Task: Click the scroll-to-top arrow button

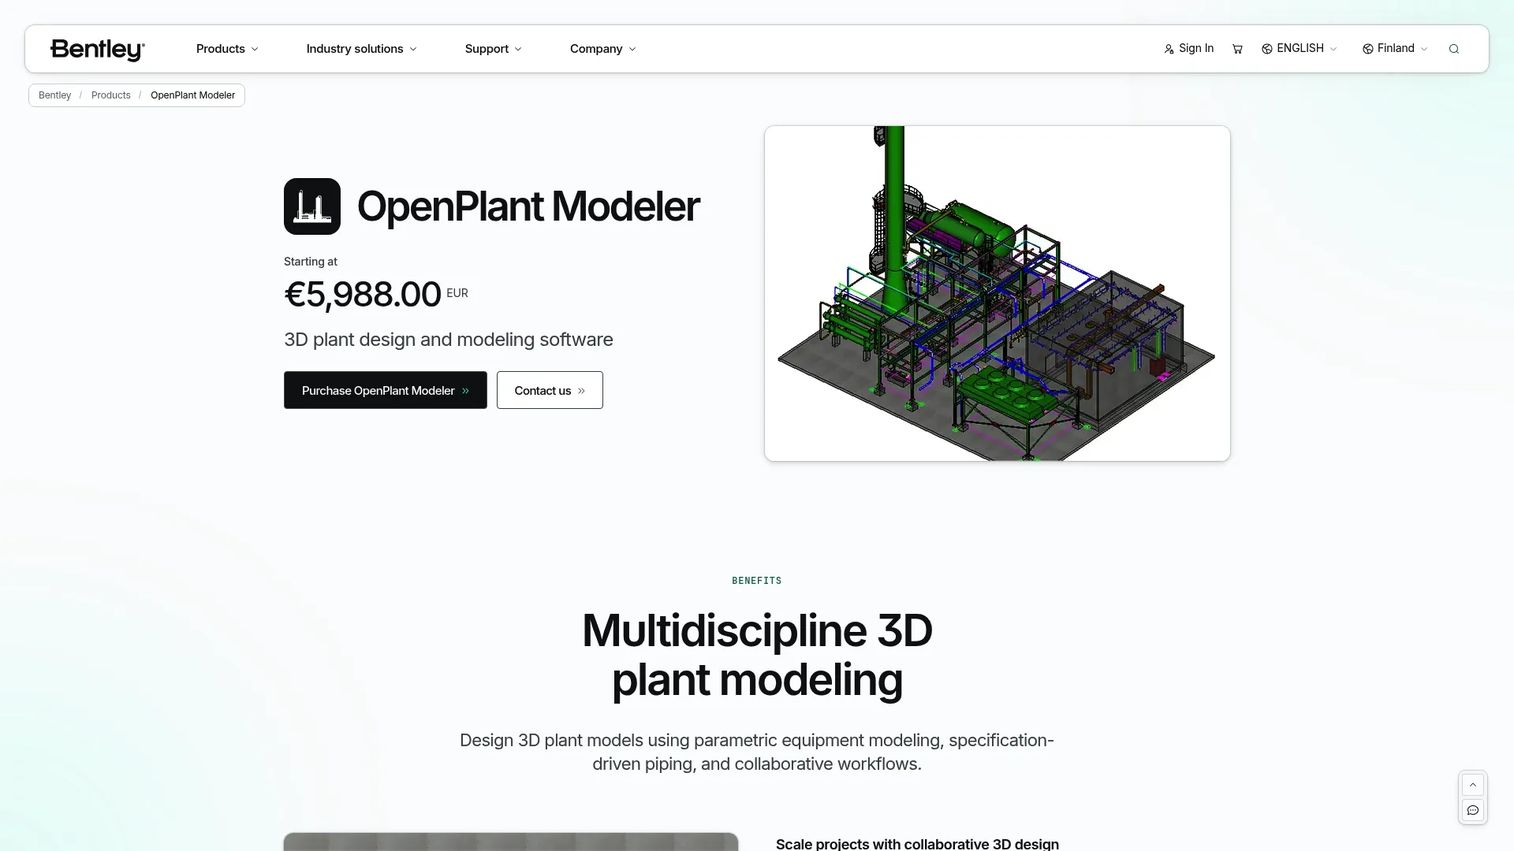Action: pos(1473,785)
